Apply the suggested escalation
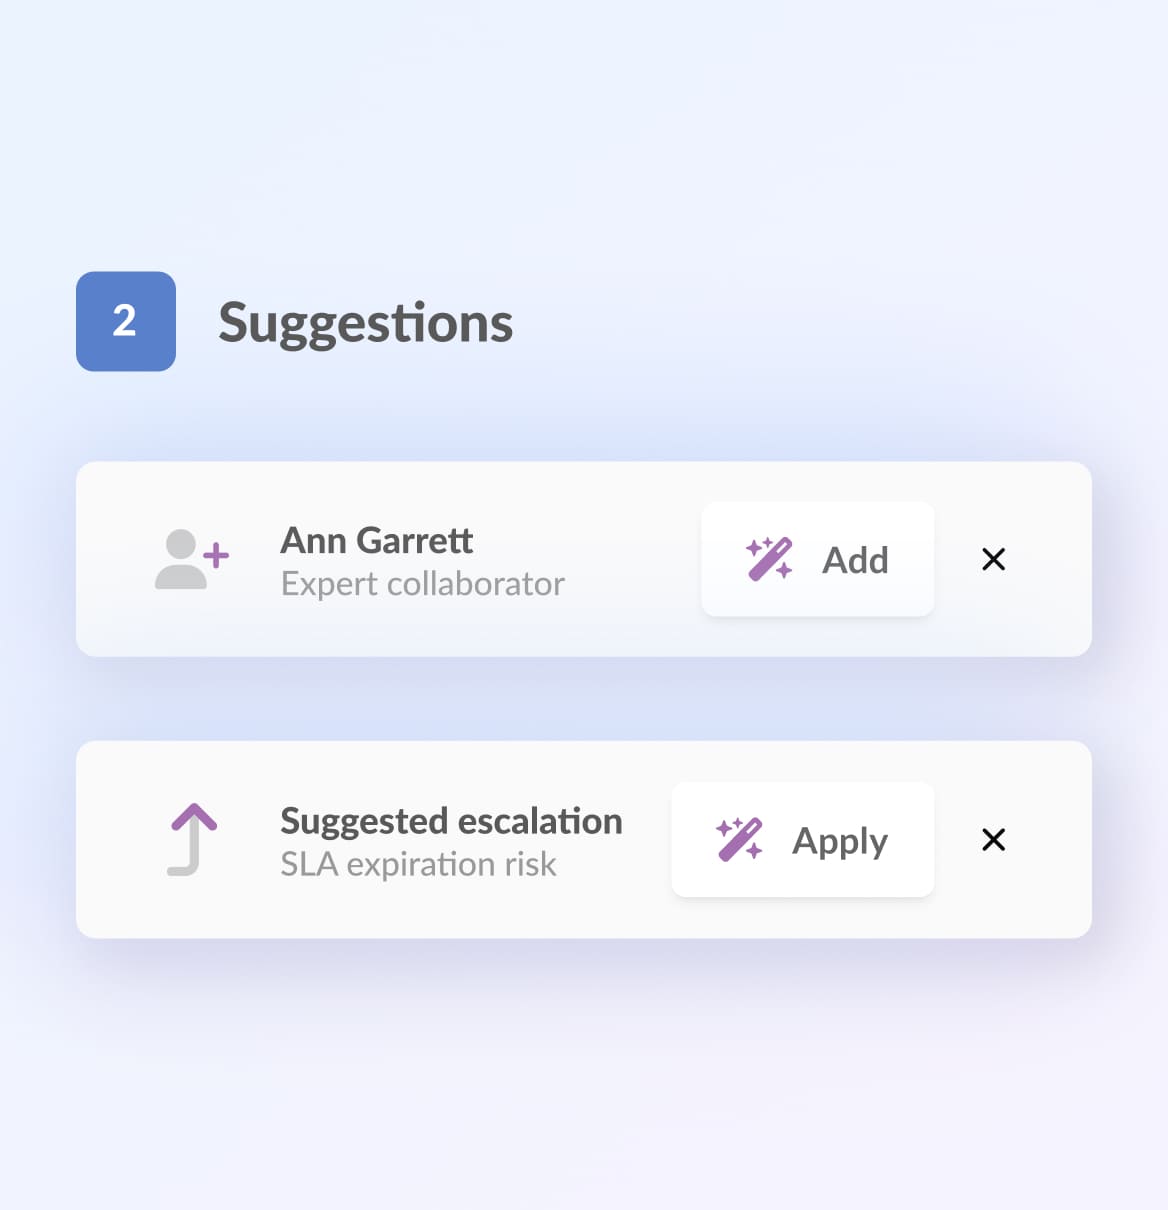Screen dimensions: 1168x1210 pos(802,840)
